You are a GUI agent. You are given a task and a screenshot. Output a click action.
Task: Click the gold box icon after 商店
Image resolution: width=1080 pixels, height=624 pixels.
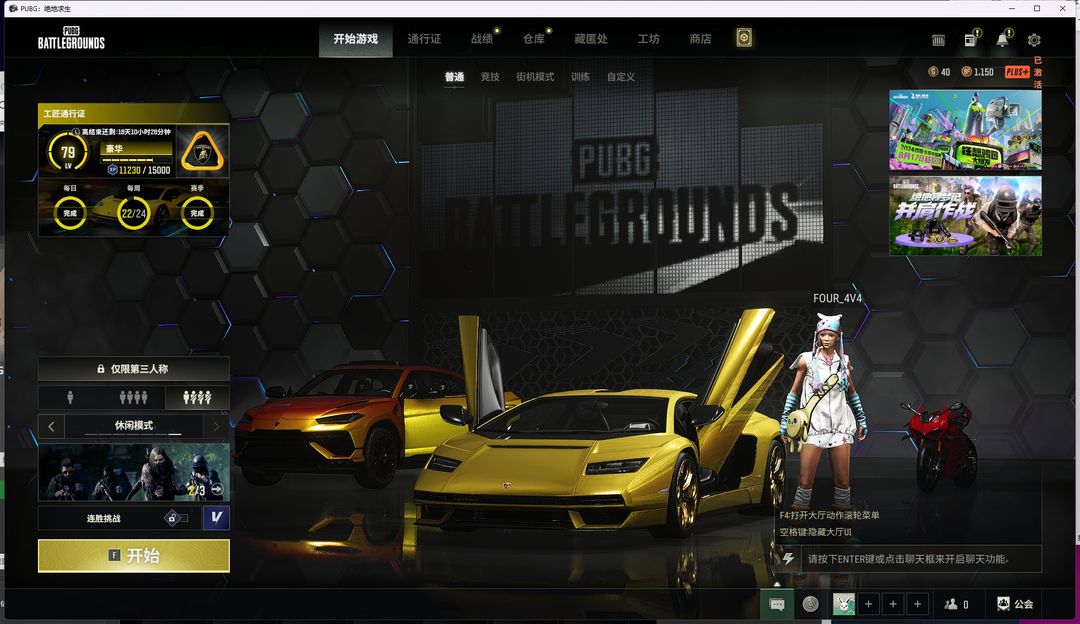pos(744,38)
